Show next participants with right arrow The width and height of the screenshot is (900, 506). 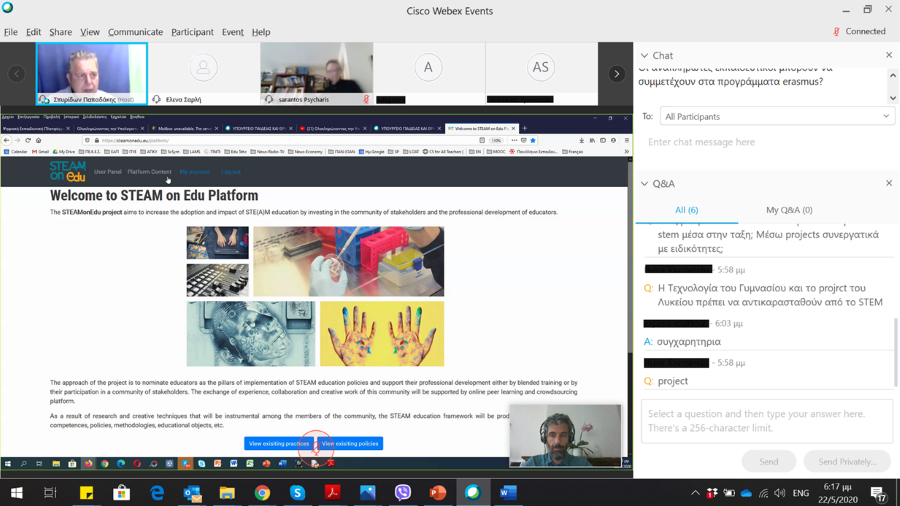pyautogui.click(x=616, y=74)
